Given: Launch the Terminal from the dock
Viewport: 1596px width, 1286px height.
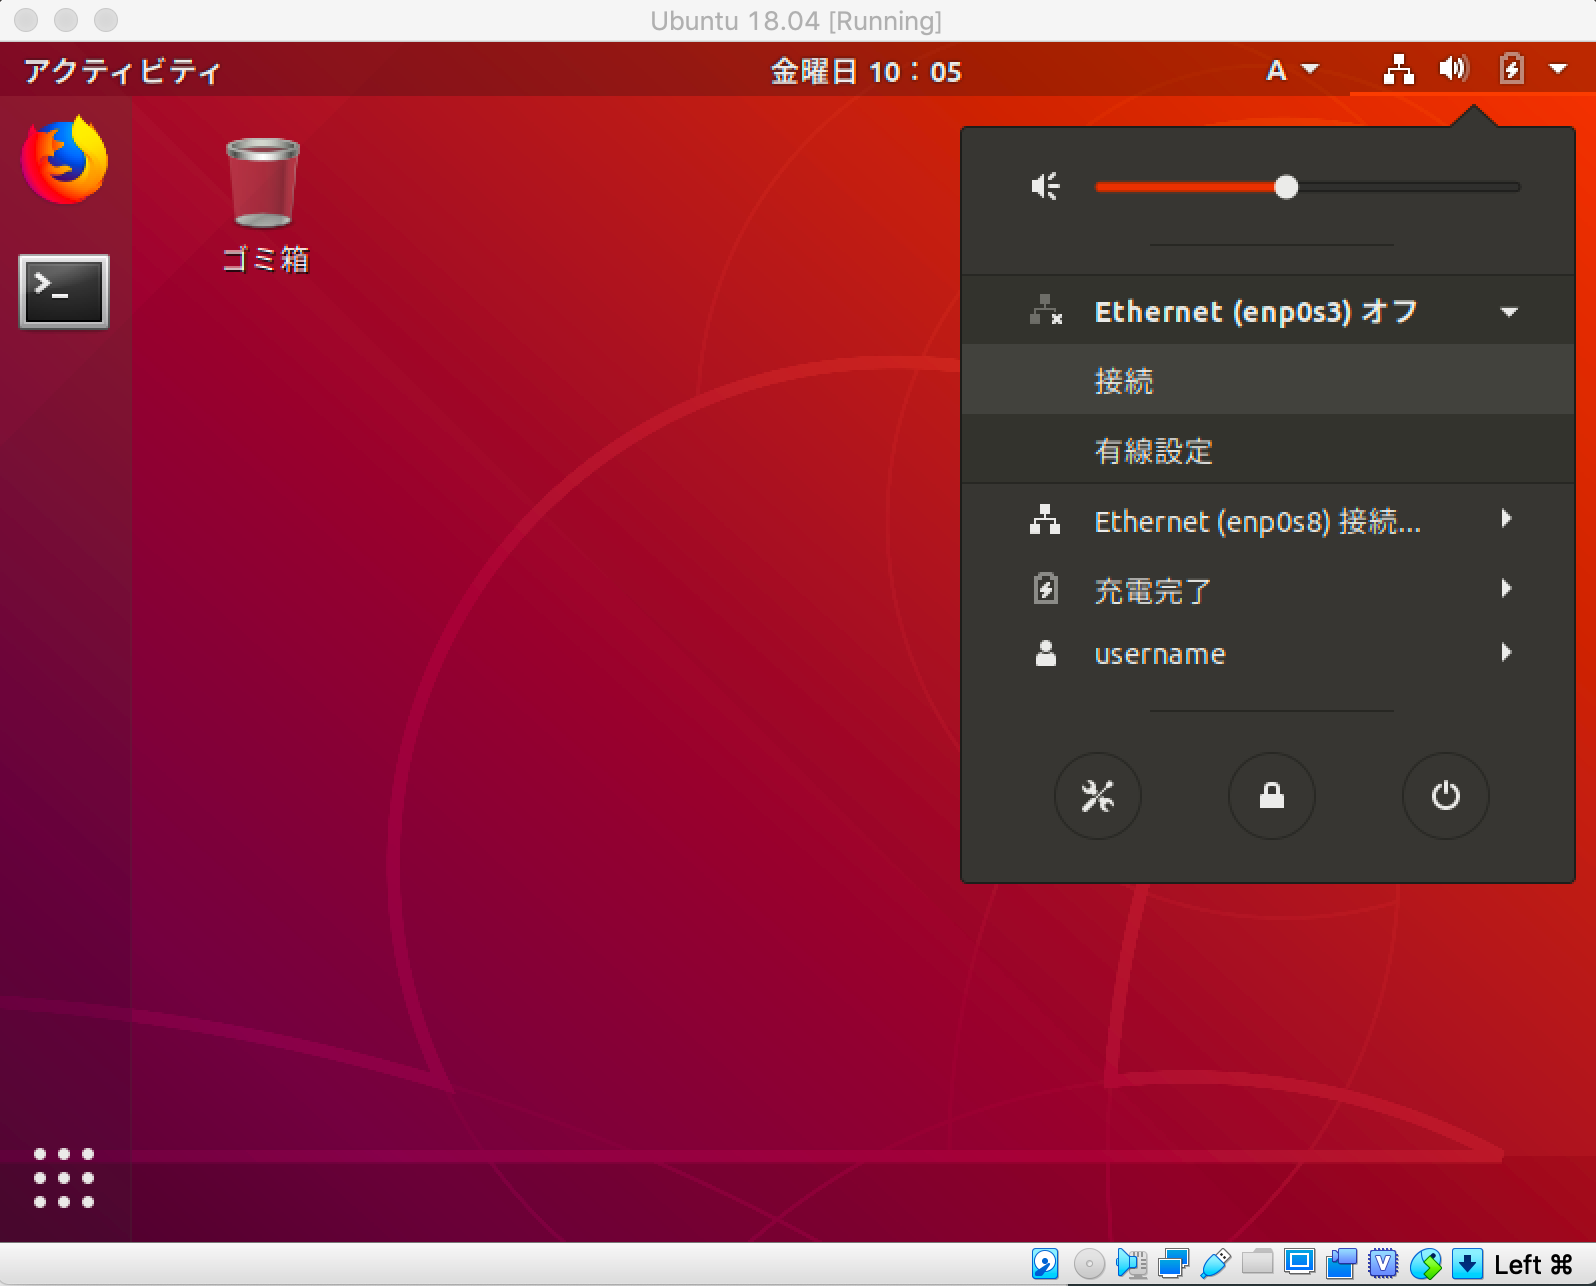Looking at the screenshot, I should pyautogui.click(x=64, y=292).
